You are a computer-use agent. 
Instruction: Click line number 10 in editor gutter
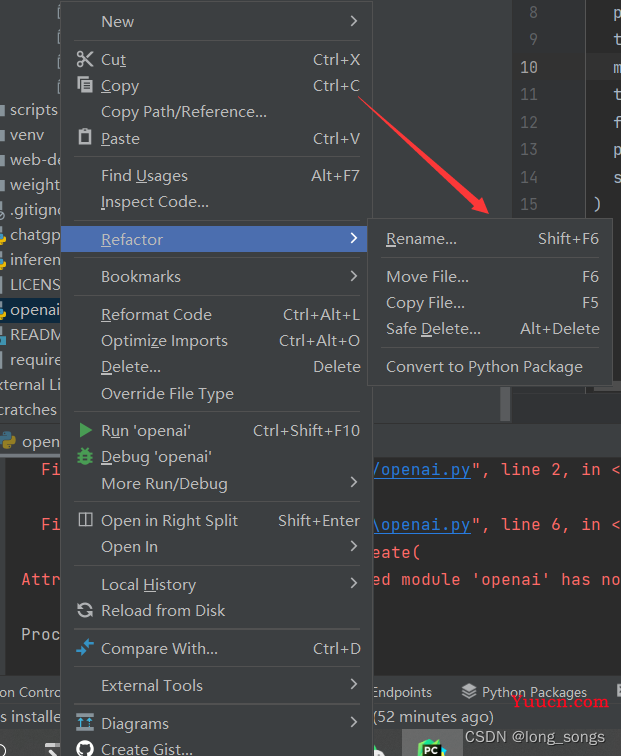pos(529,67)
